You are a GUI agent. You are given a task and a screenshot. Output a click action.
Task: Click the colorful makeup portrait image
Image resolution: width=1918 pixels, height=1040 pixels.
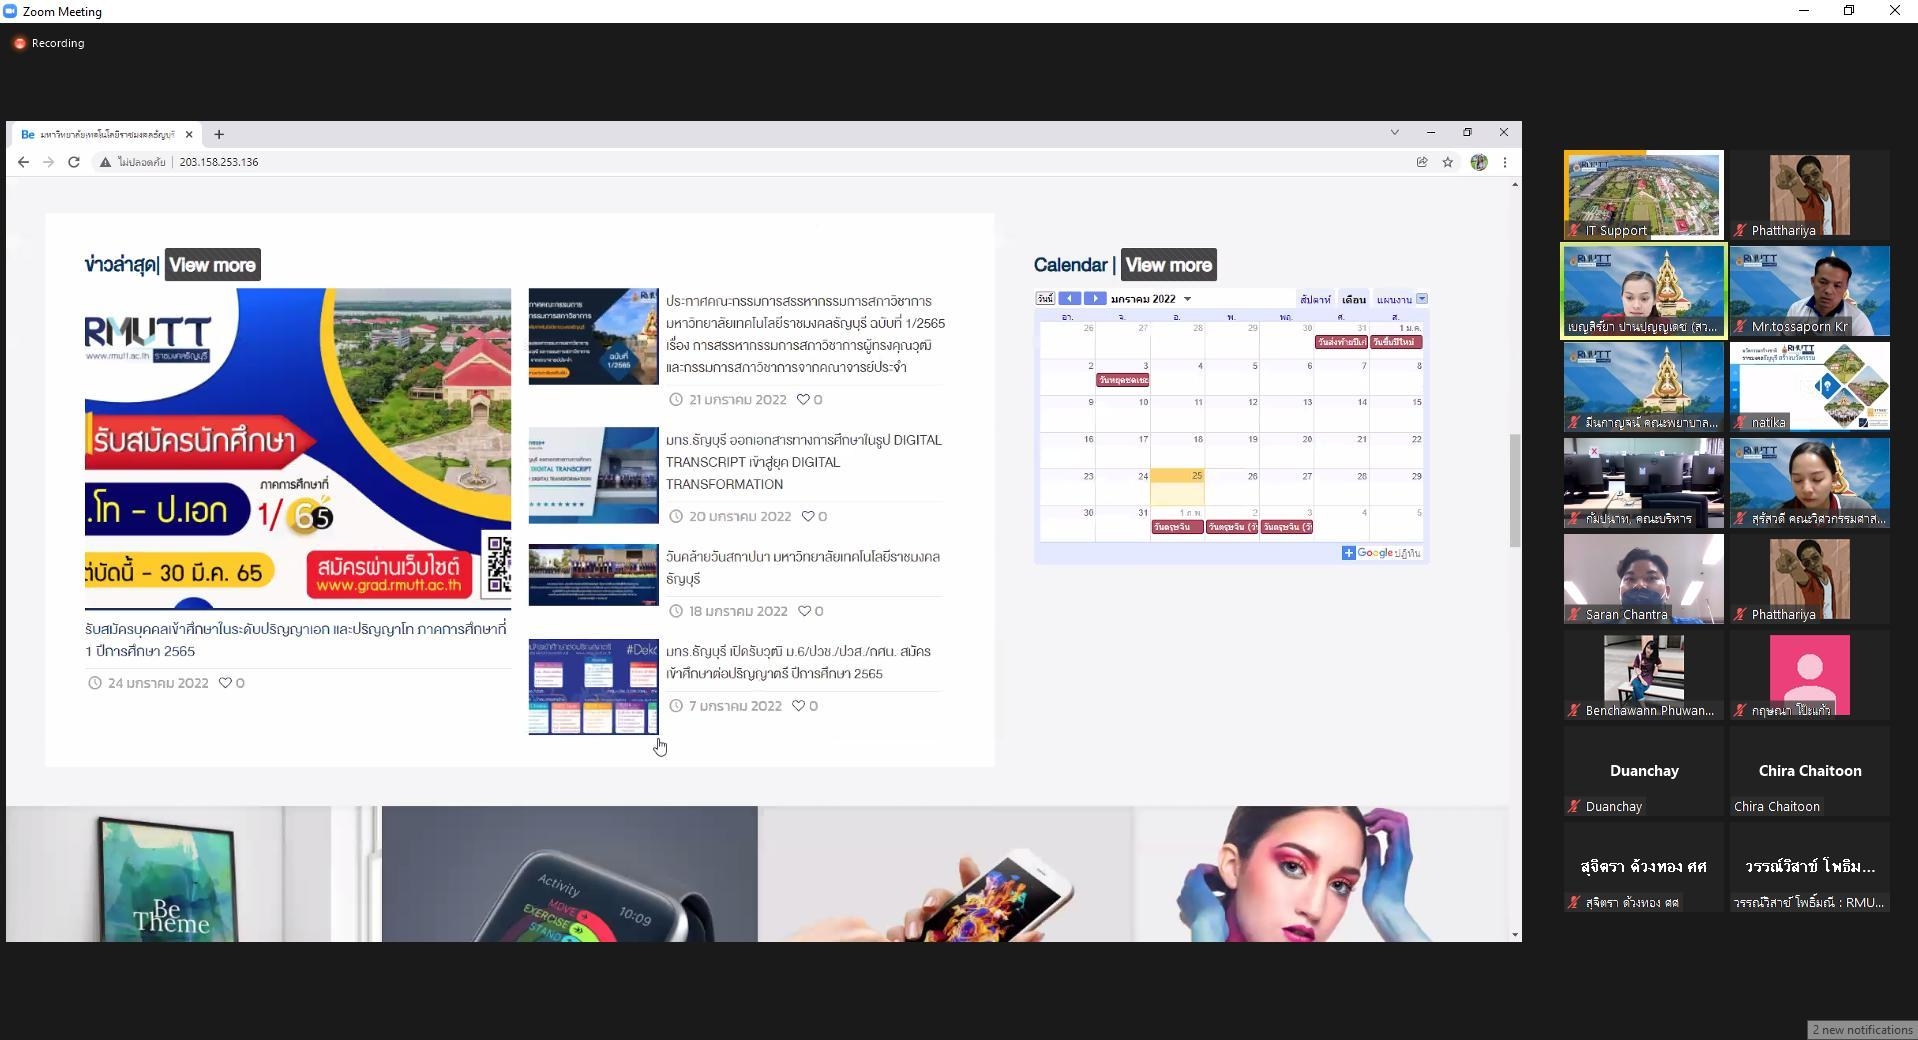(x=1320, y=874)
